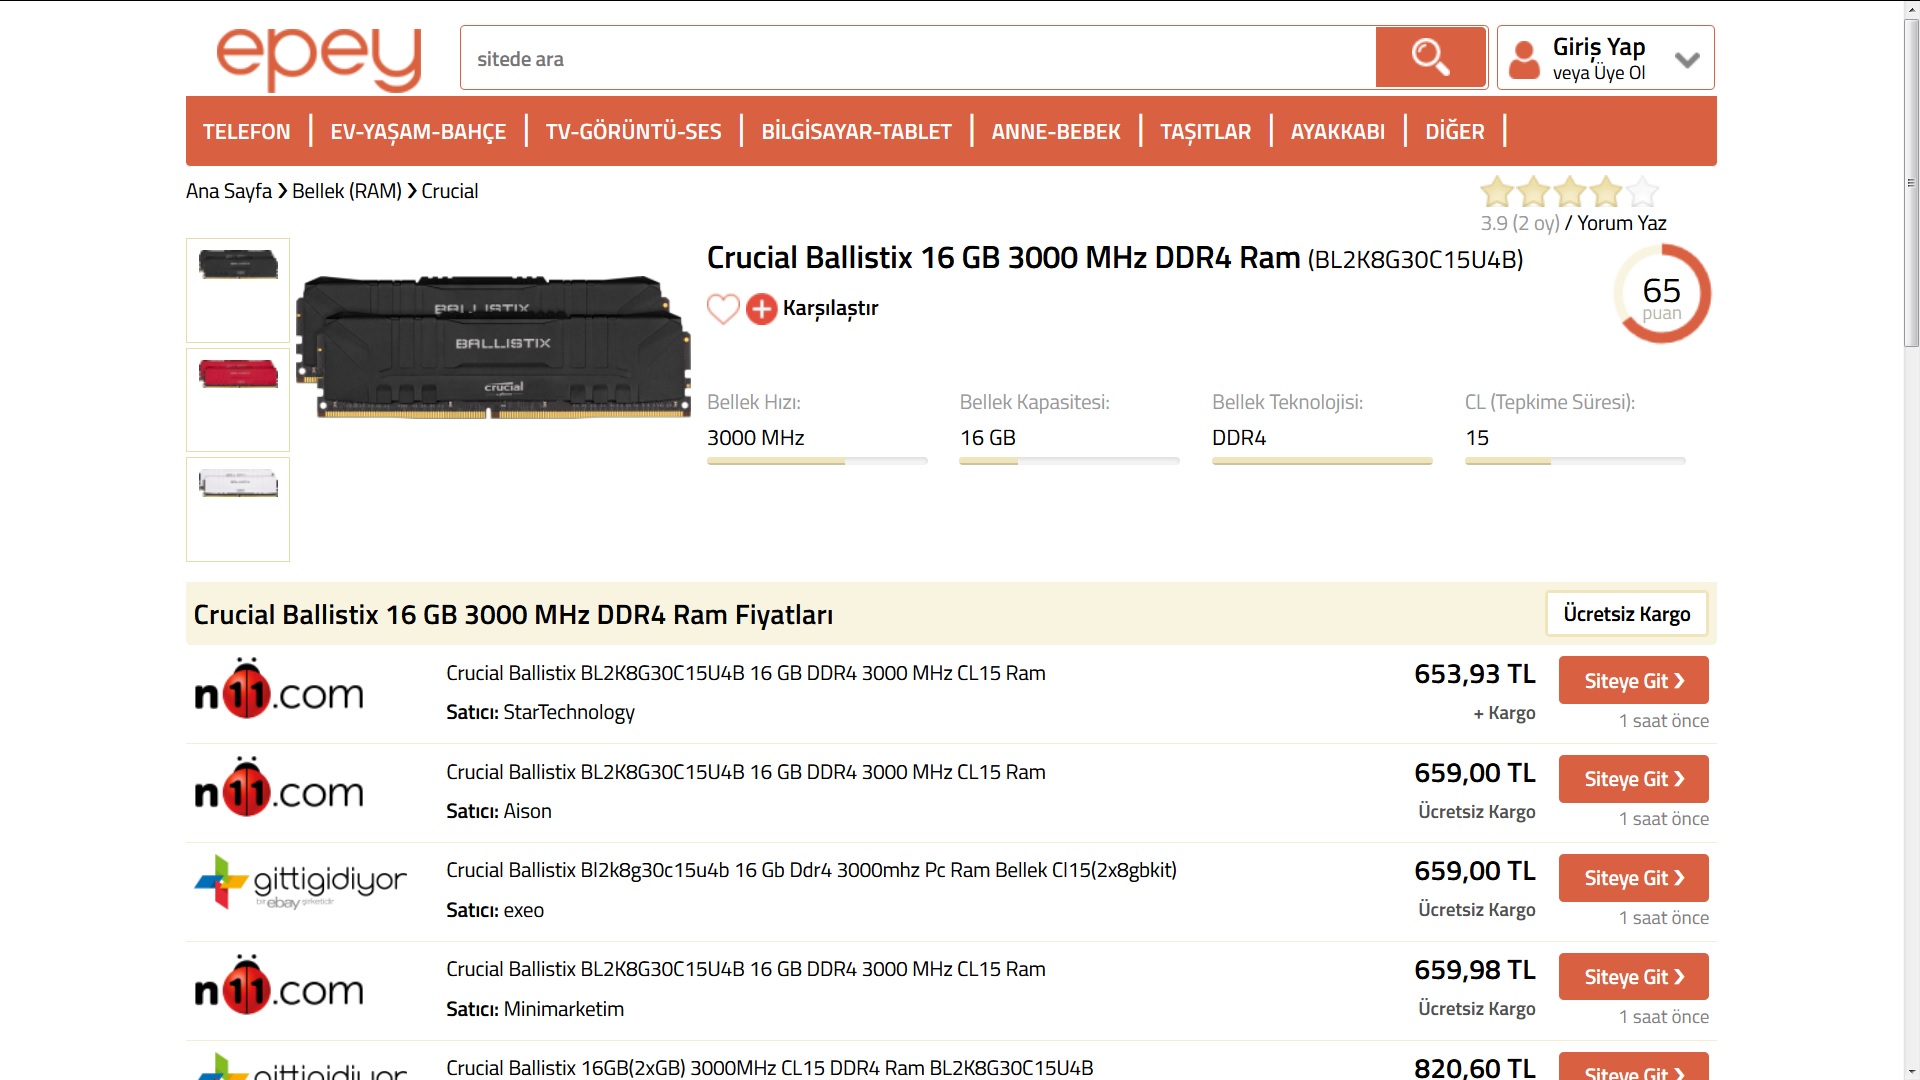Click n11 logo for Minimarketim offer
This screenshot has height=1080, width=1920.
click(x=279, y=986)
